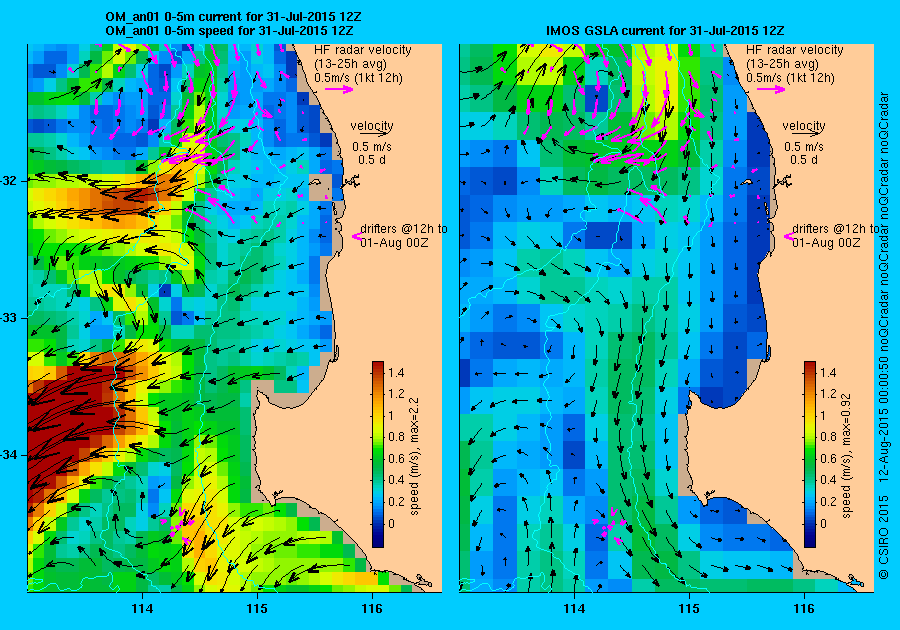
Task: Click the right map's 'drifters @12h to' label
Action: 836,229
